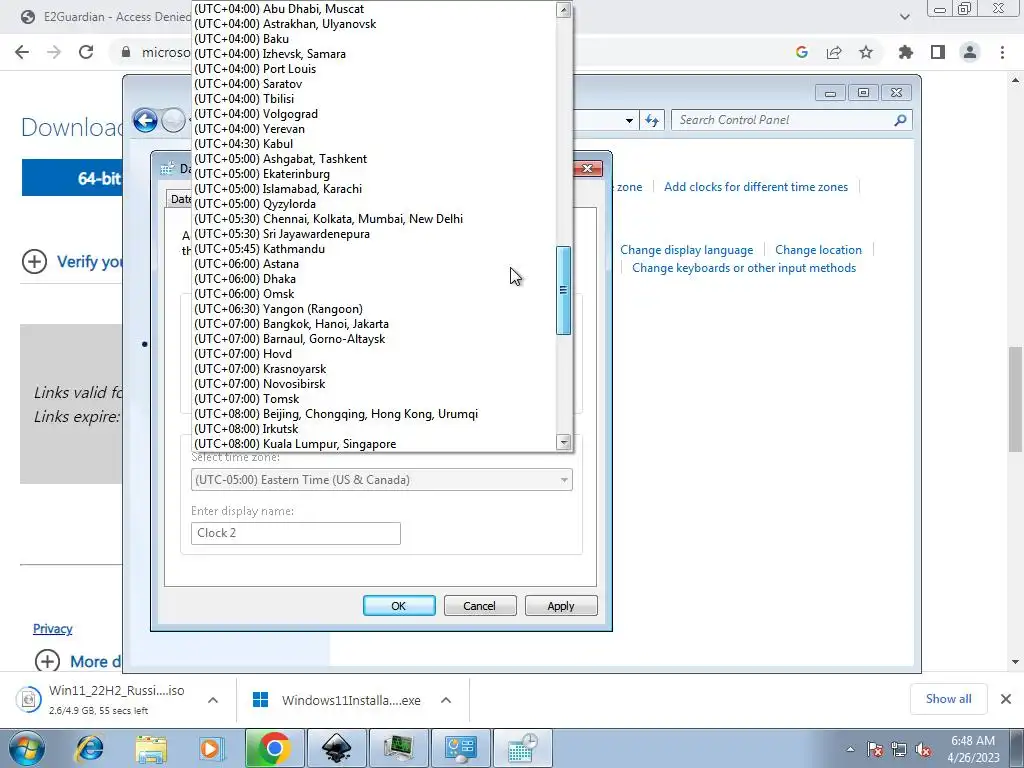Select (UTC+08:00) Irkutsk time zone
The height and width of the screenshot is (768, 1024).
tap(374, 430)
